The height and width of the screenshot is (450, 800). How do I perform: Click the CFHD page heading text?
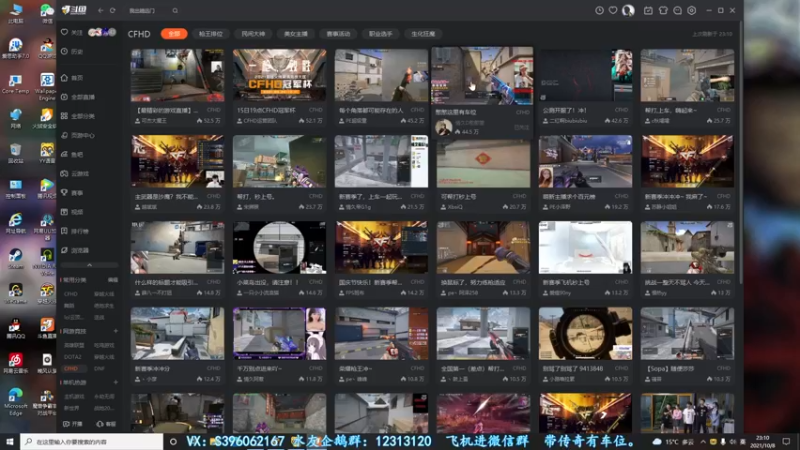pos(139,34)
